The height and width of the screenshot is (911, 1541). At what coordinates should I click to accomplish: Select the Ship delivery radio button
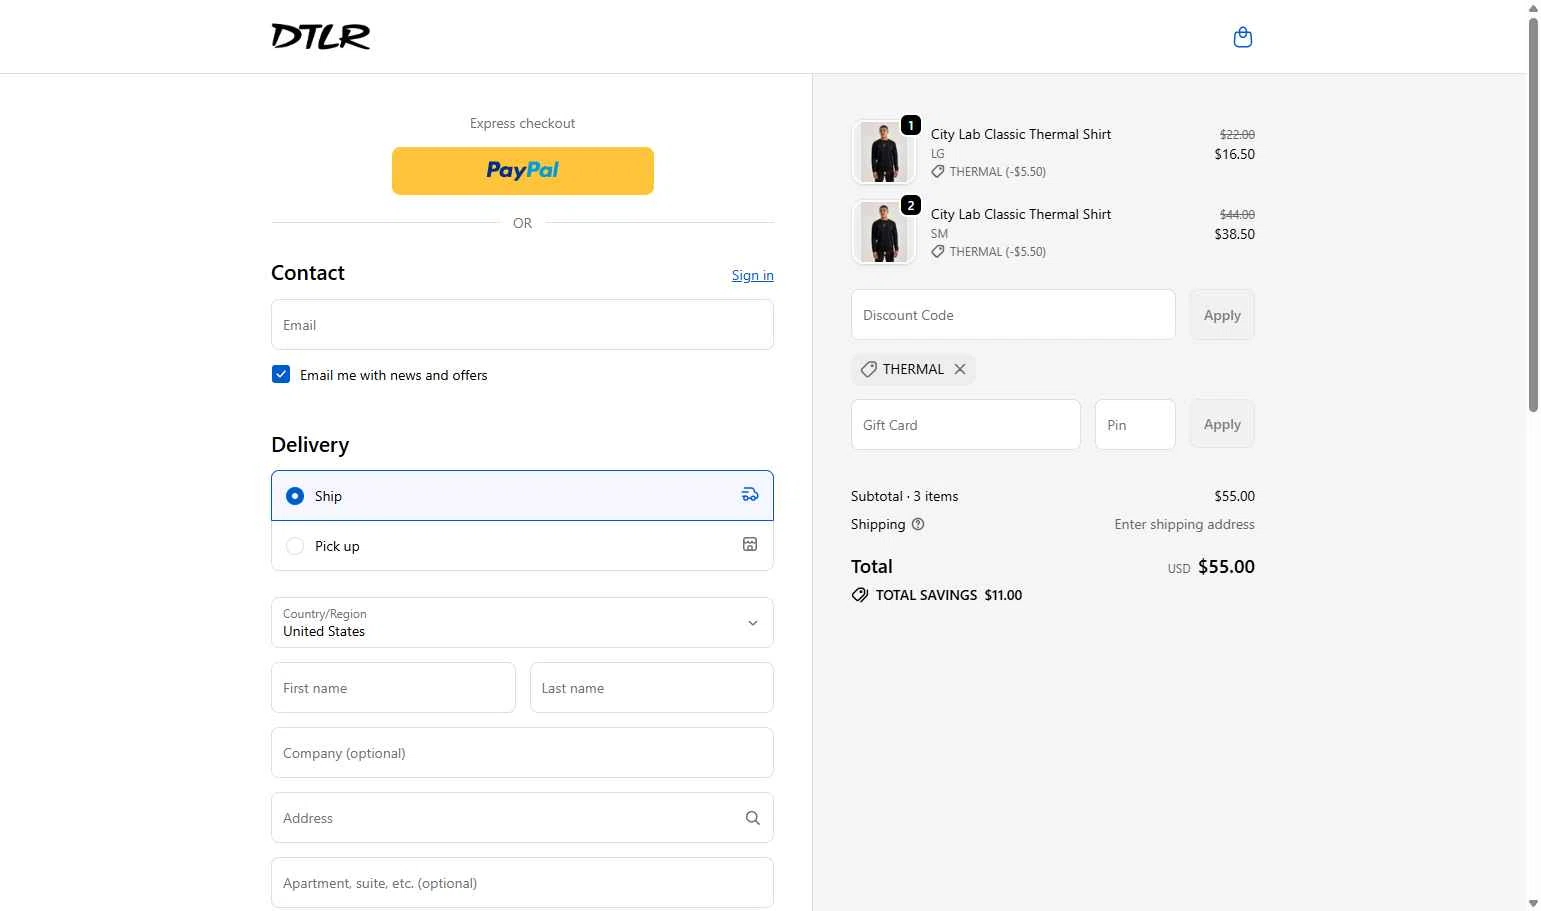click(295, 496)
